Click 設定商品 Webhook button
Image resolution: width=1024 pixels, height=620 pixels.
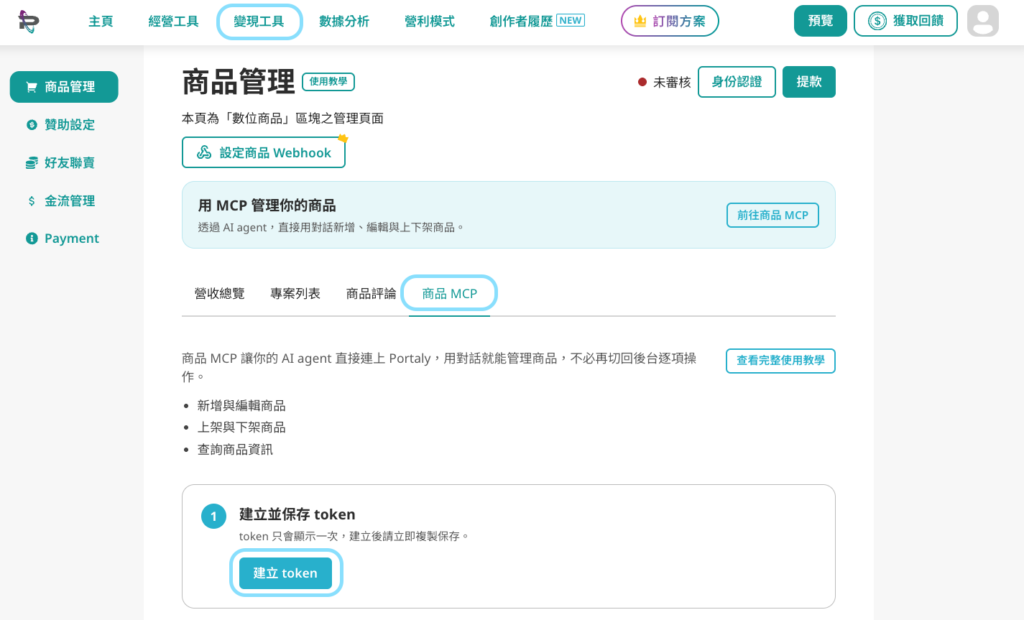tap(264, 152)
